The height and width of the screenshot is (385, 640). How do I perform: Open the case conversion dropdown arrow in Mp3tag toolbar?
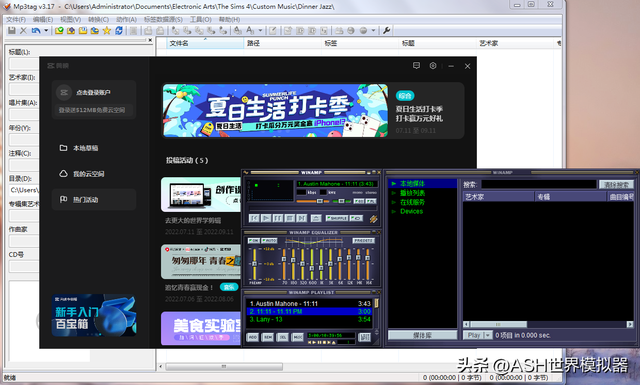pyautogui.click(x=260, y=31)
